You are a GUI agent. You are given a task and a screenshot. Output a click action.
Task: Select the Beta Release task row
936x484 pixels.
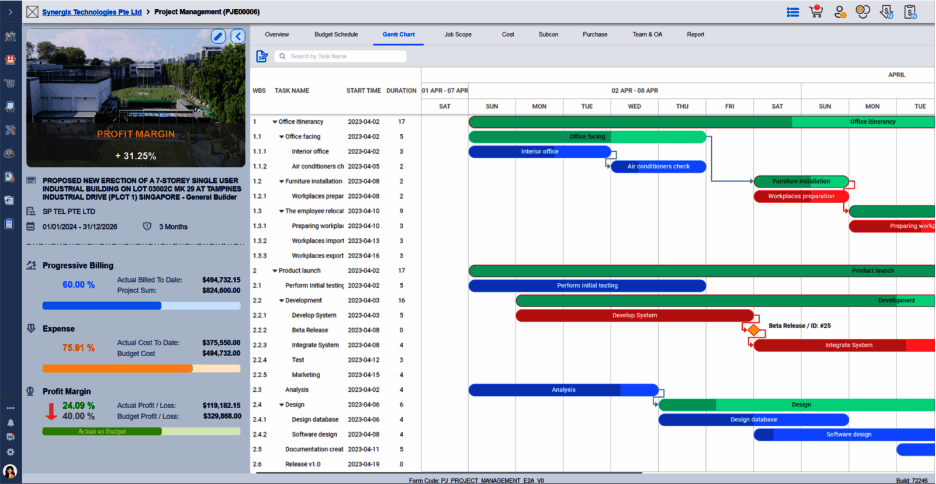click(x=335, y=330)
